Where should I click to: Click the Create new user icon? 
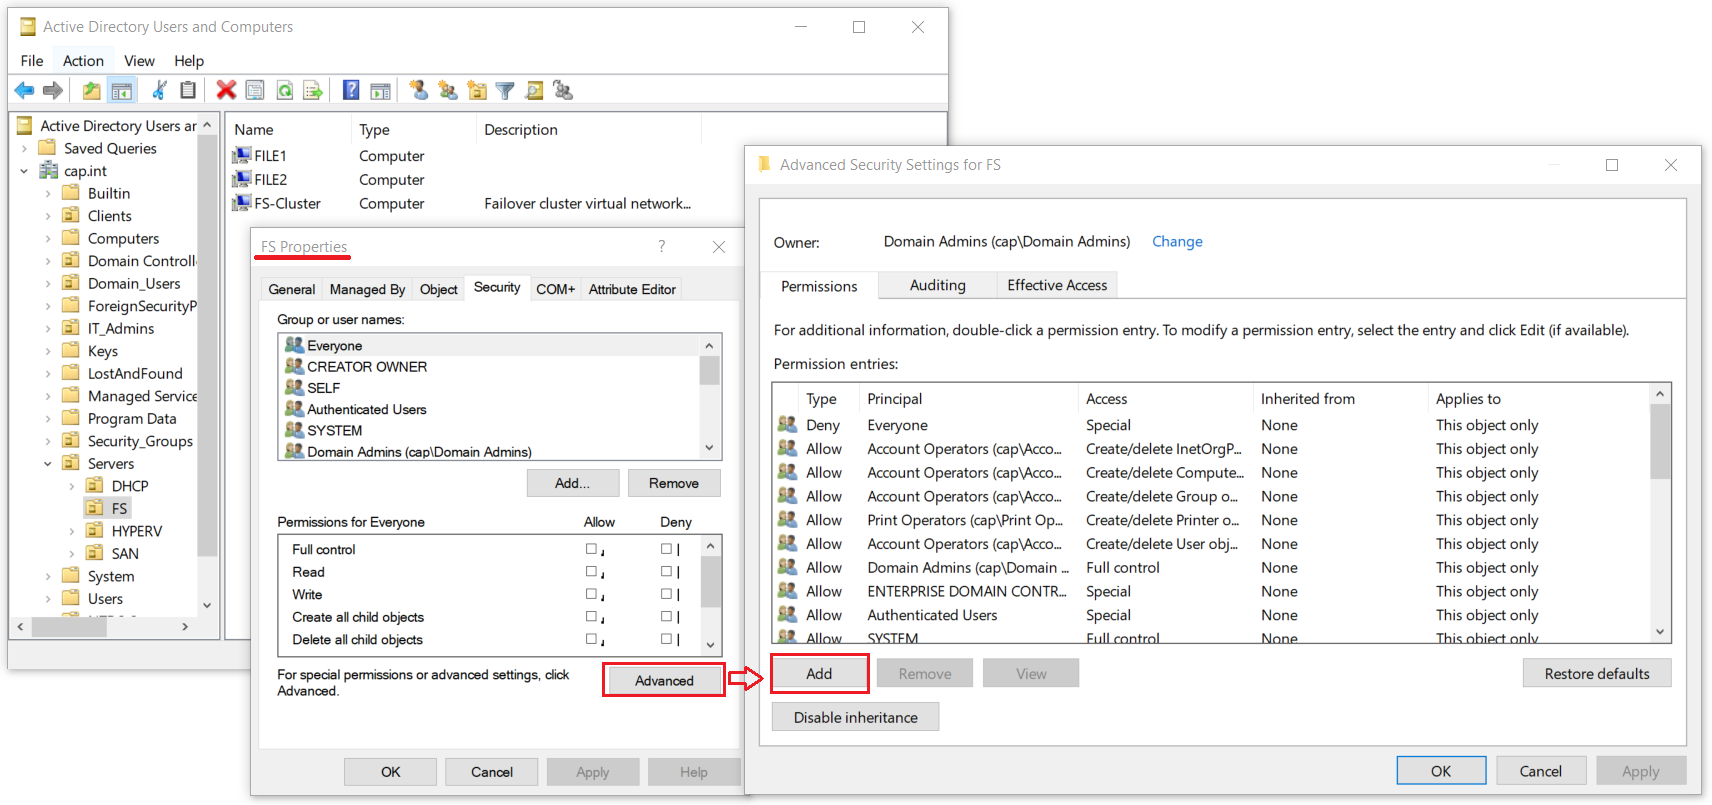418,91
